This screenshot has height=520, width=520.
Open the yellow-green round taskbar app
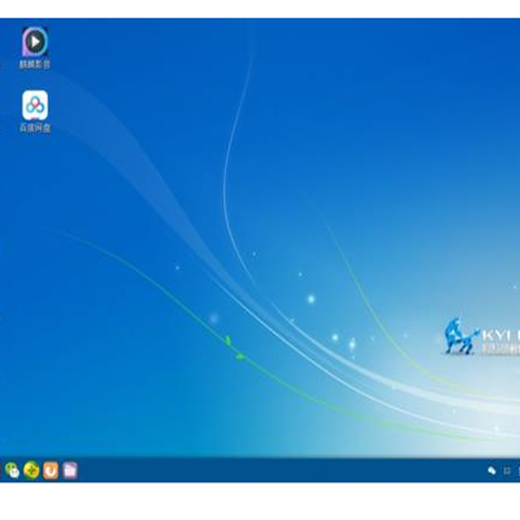(x=31, y=470)
